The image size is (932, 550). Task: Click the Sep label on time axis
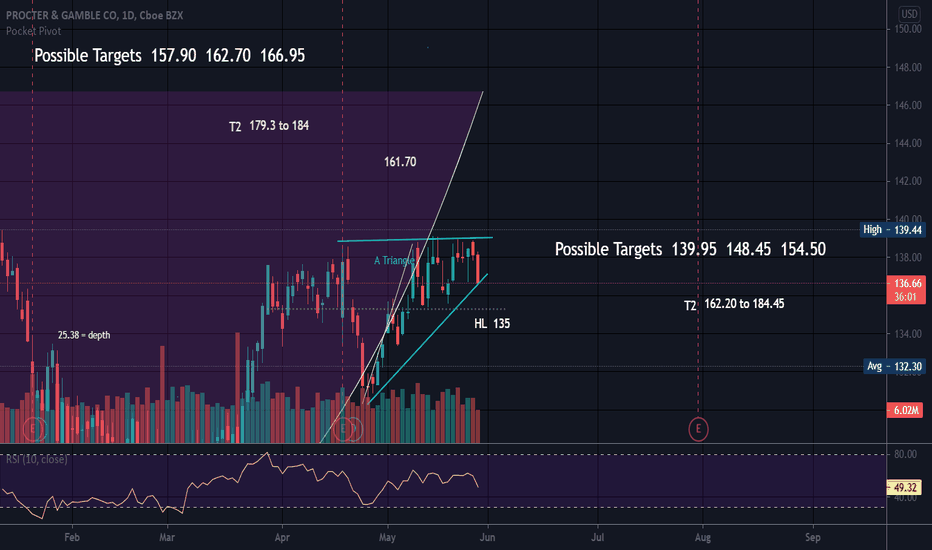[x=813, y=537]
